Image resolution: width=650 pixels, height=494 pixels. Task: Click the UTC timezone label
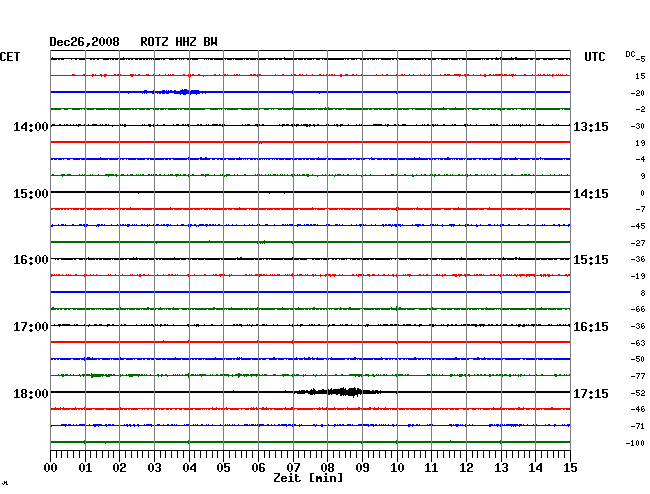coord(594,57)
